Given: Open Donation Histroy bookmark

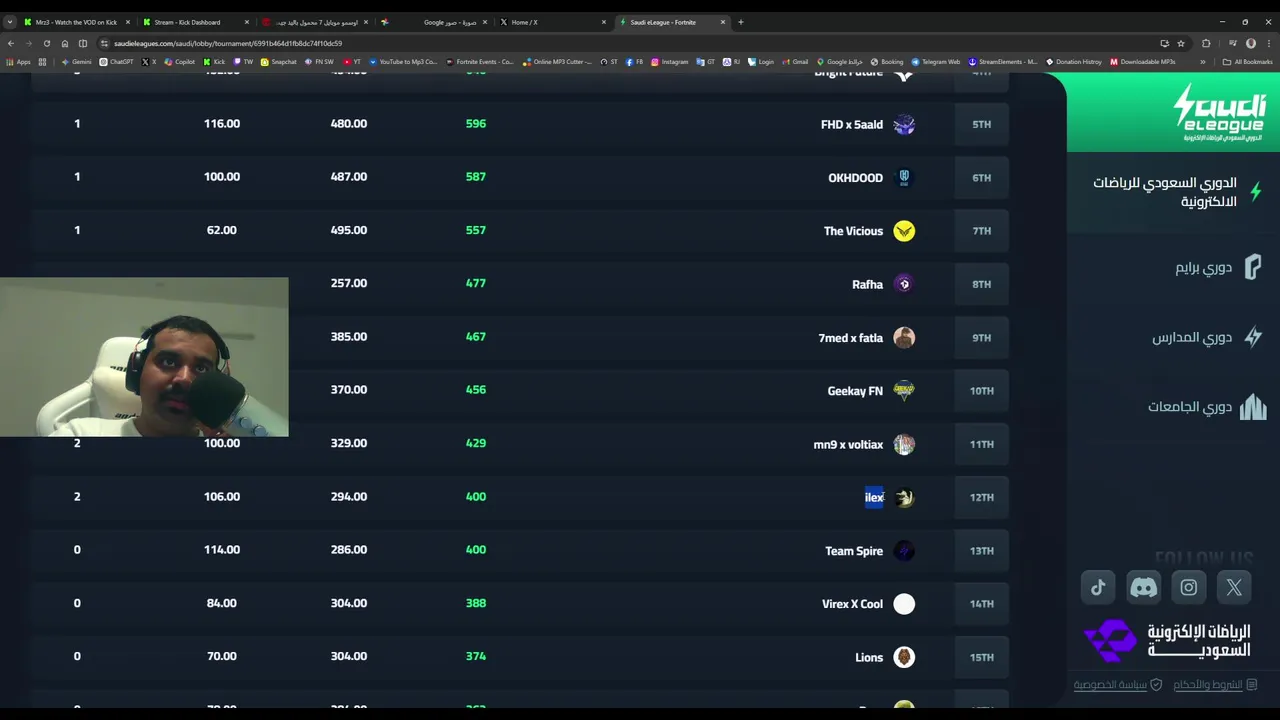Looking at the screenshot, I should (1074, 62).
